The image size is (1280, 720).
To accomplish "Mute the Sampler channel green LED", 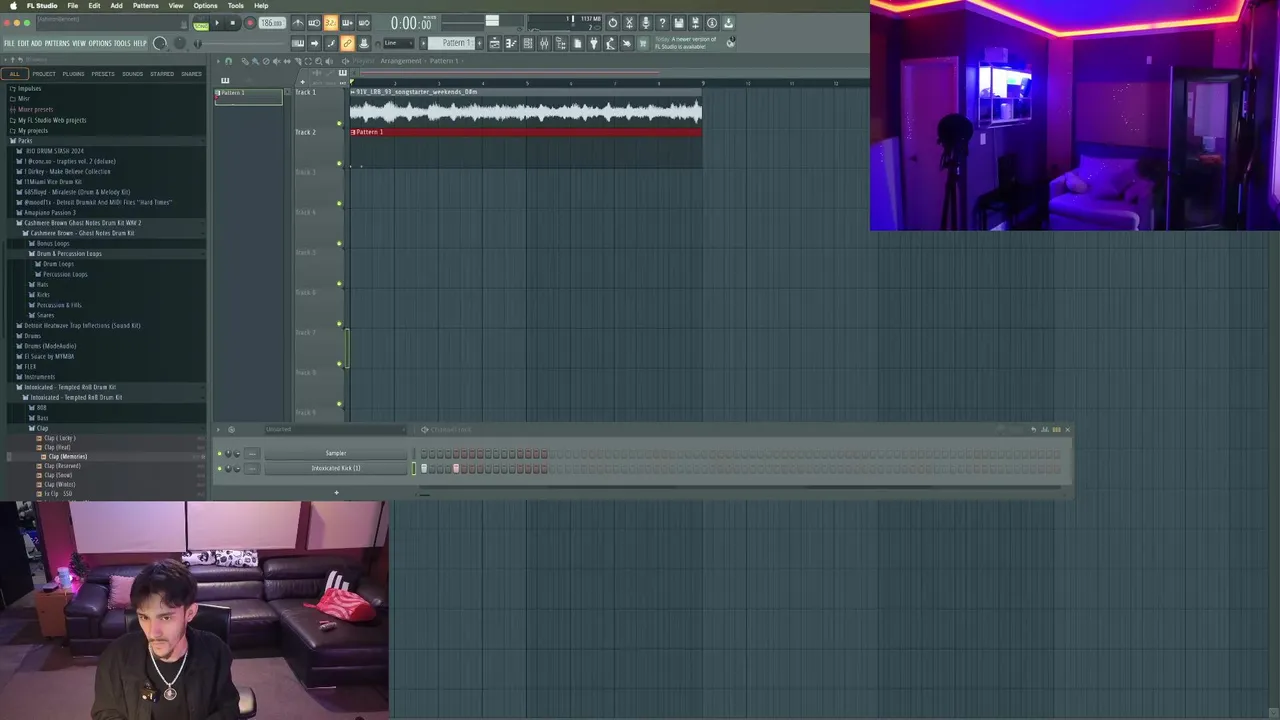I will 220,453.
